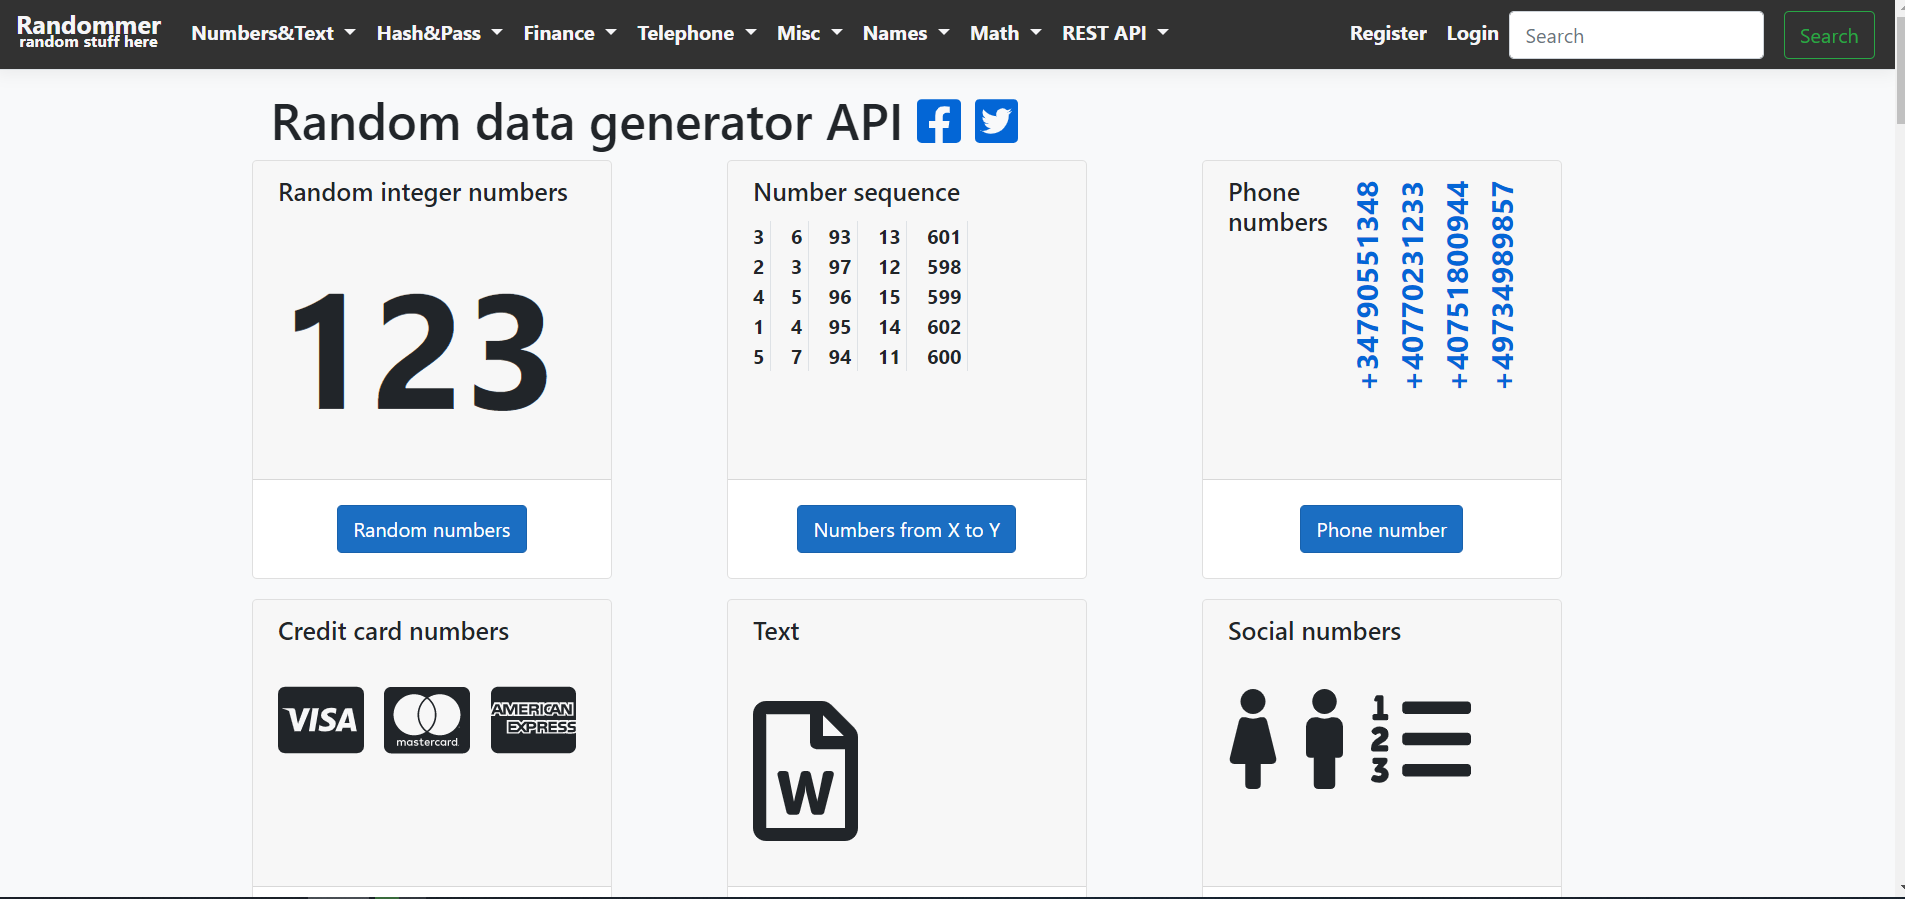Viewport: 1905px width, 899px height.
Task: Click the American Express icon
Action: click(x=533, y=720)
